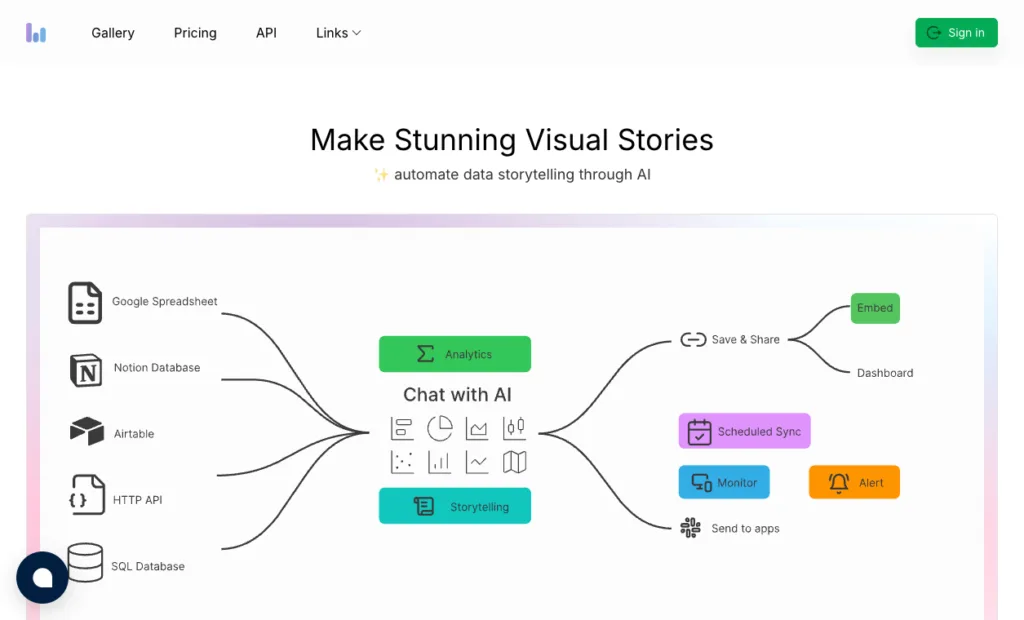Select the map chart icon

point(514,462)
